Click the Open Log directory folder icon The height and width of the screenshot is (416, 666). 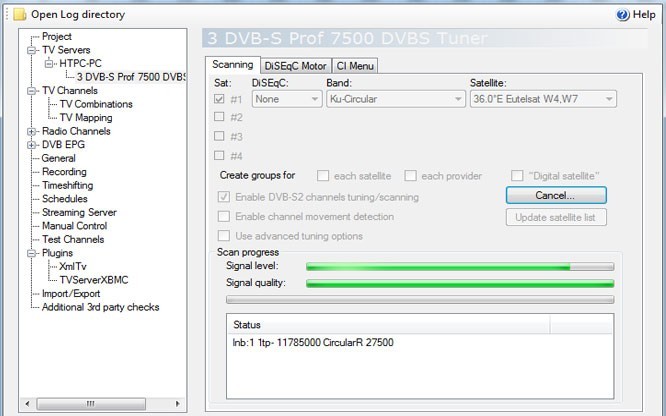click(x=19, y=14)
